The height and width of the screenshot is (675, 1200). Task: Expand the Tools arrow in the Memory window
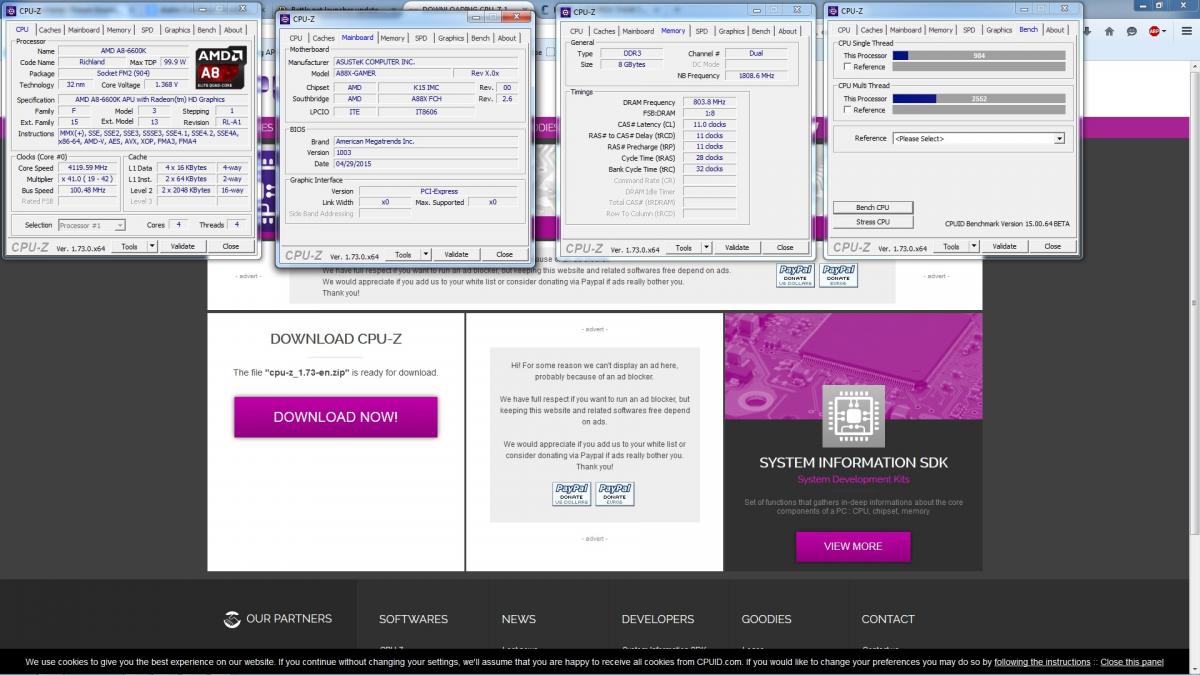click(x=706, y=247)
